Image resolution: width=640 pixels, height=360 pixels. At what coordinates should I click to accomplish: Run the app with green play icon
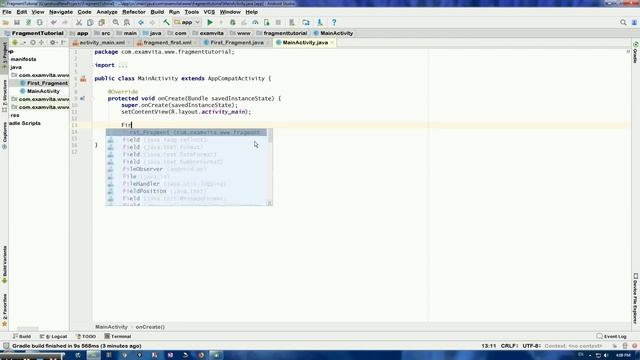coord(210,22)
